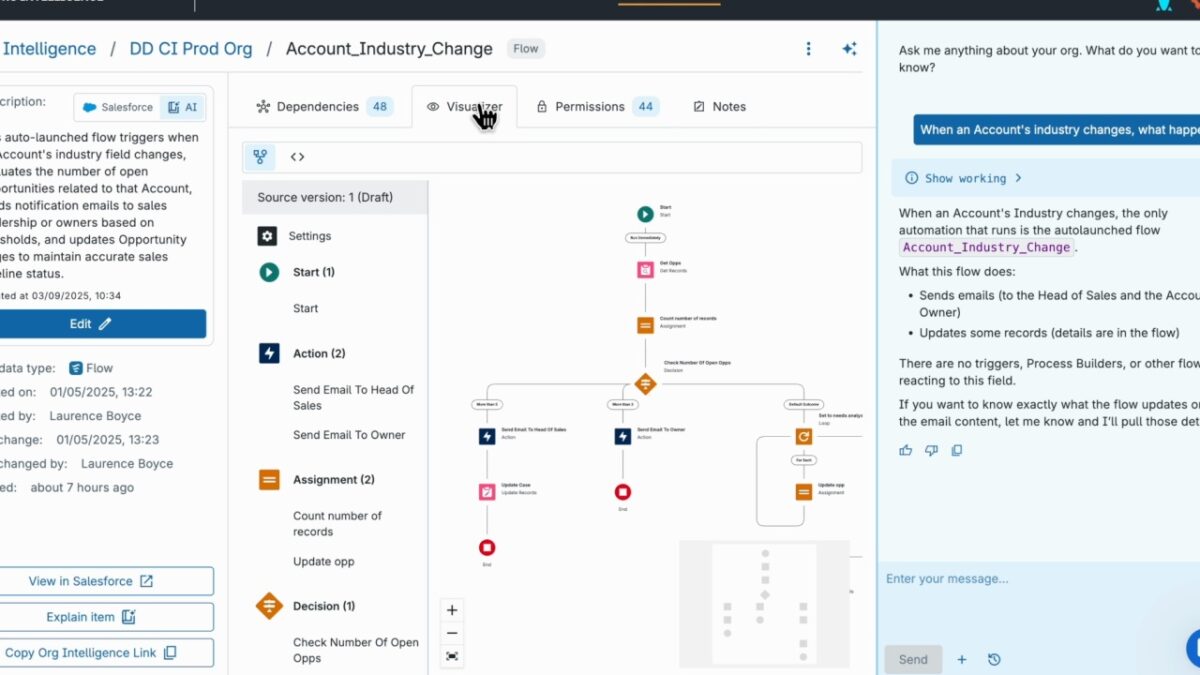Select the Check Number Of Open Opps decision node

pos(645,383)
